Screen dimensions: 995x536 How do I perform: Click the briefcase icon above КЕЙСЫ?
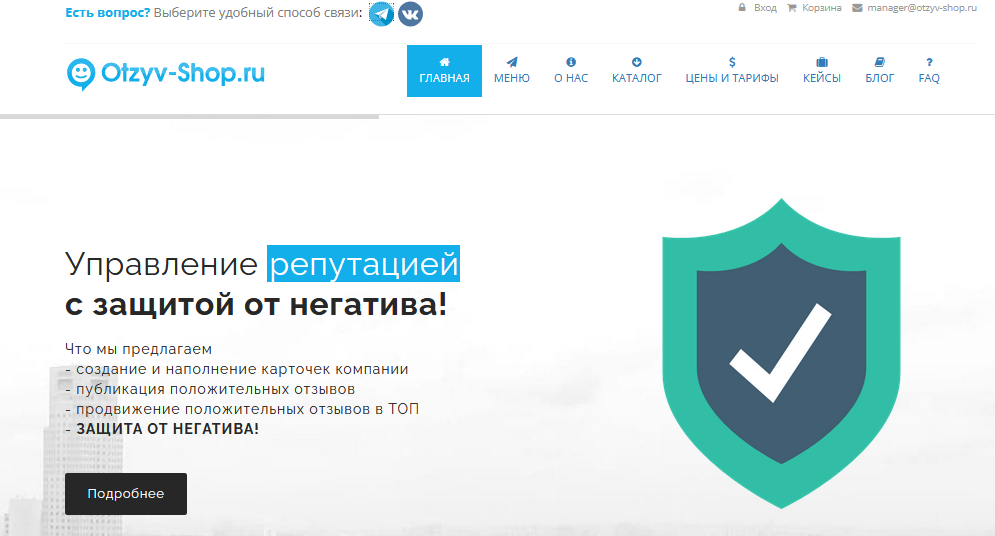[x=822, y=62]
